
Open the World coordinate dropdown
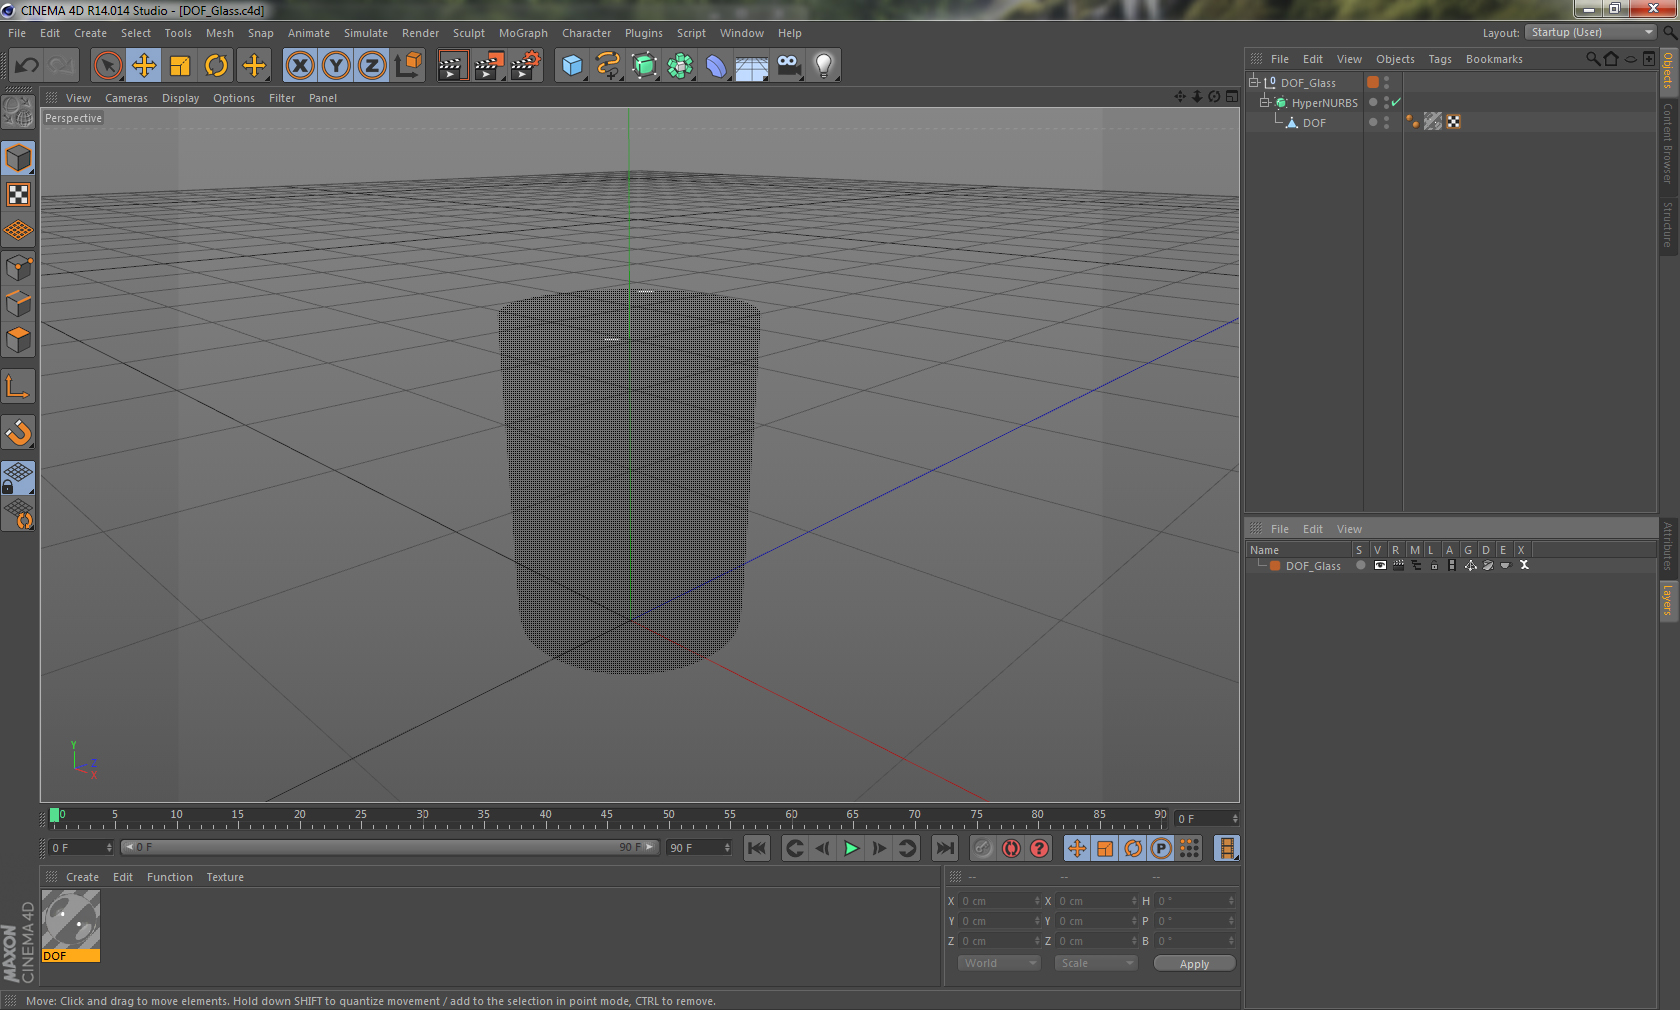999,963
